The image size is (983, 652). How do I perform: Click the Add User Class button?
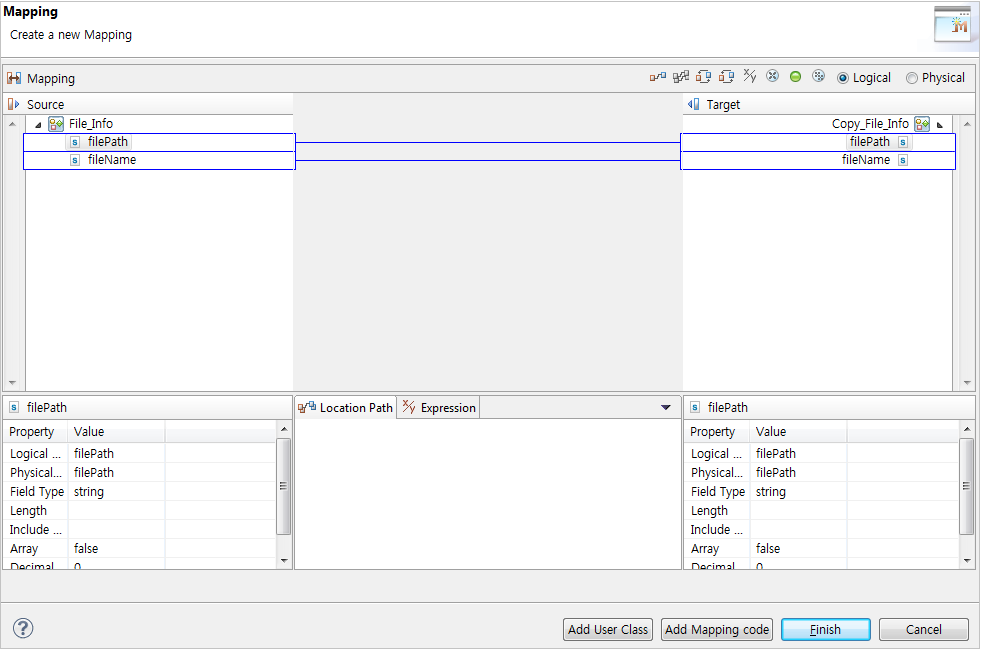pyautogui.click(x=607, y=629)
